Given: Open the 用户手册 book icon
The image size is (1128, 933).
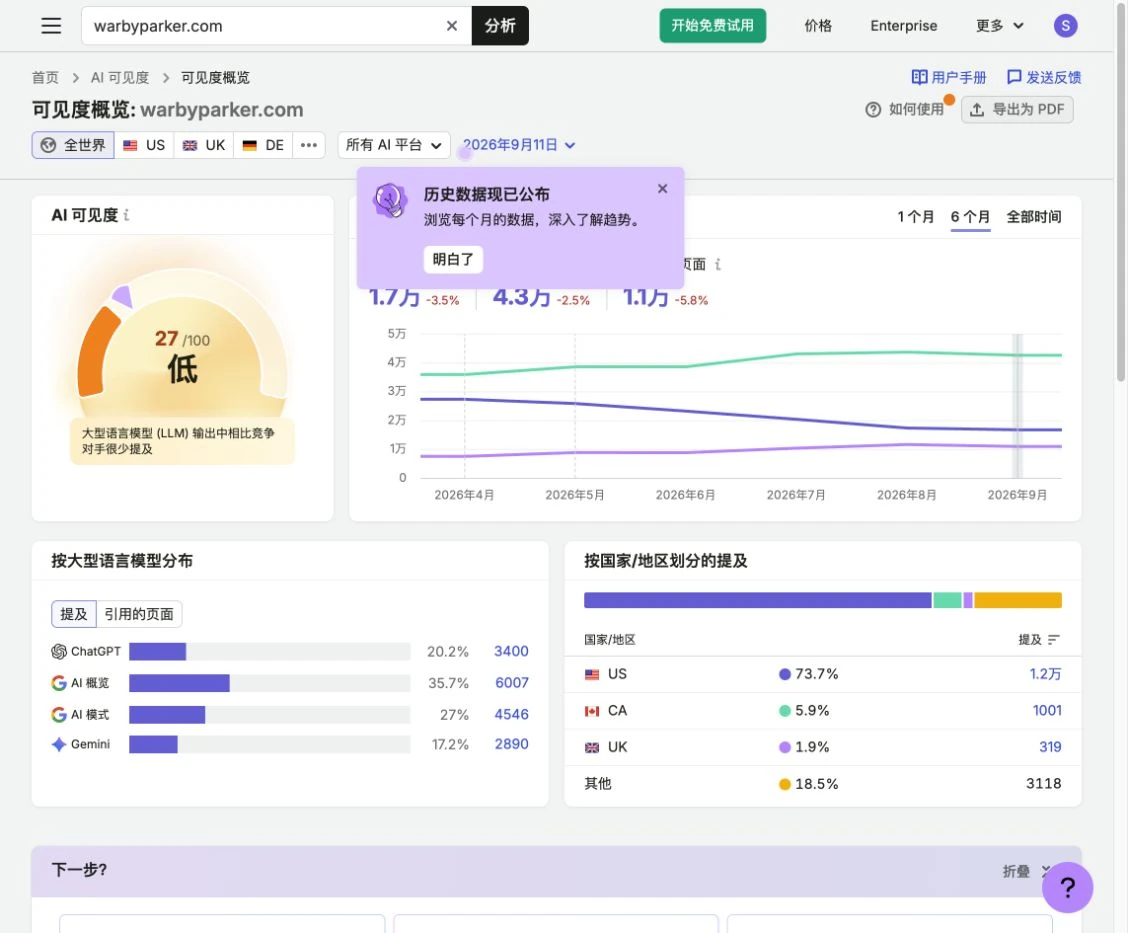Looking at the screenshot, I should point(919,77).
